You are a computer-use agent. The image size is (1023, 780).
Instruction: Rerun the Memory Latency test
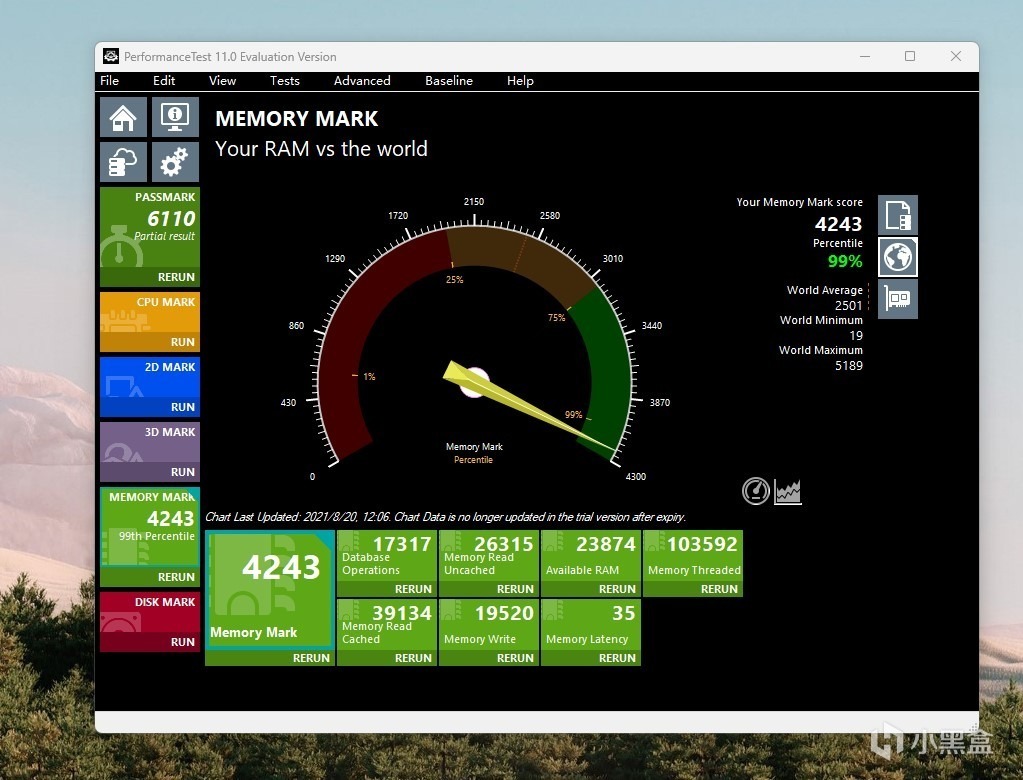pyautogui.click(x=591, y=658)
